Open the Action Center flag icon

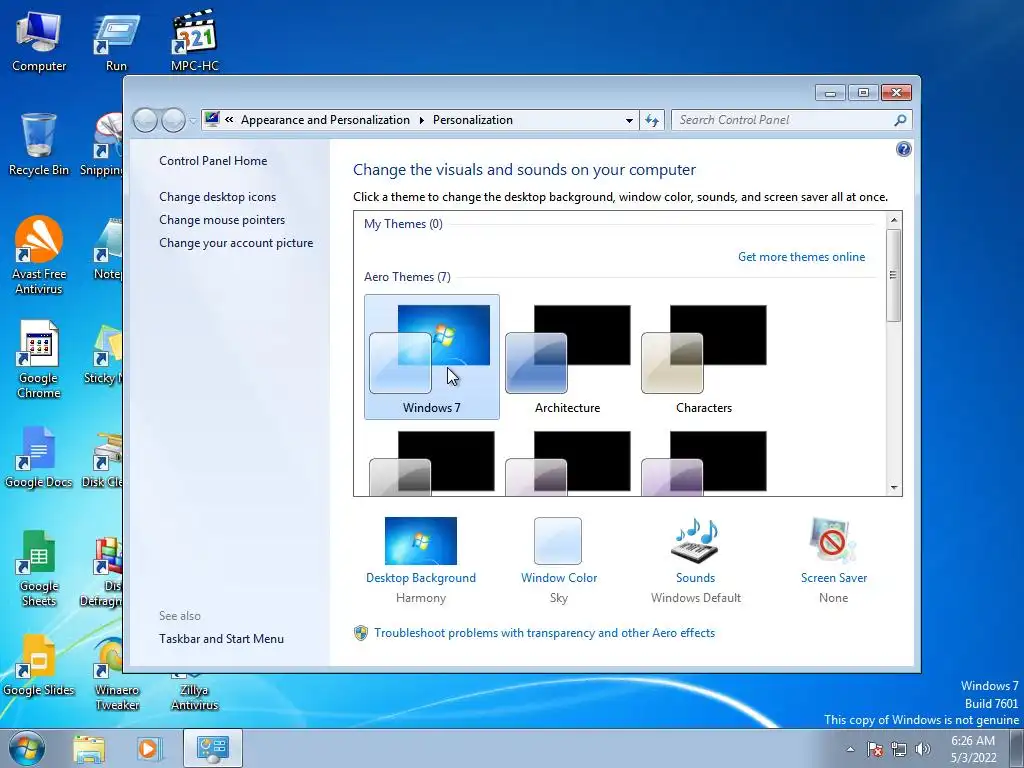click(x=875, y=749)
